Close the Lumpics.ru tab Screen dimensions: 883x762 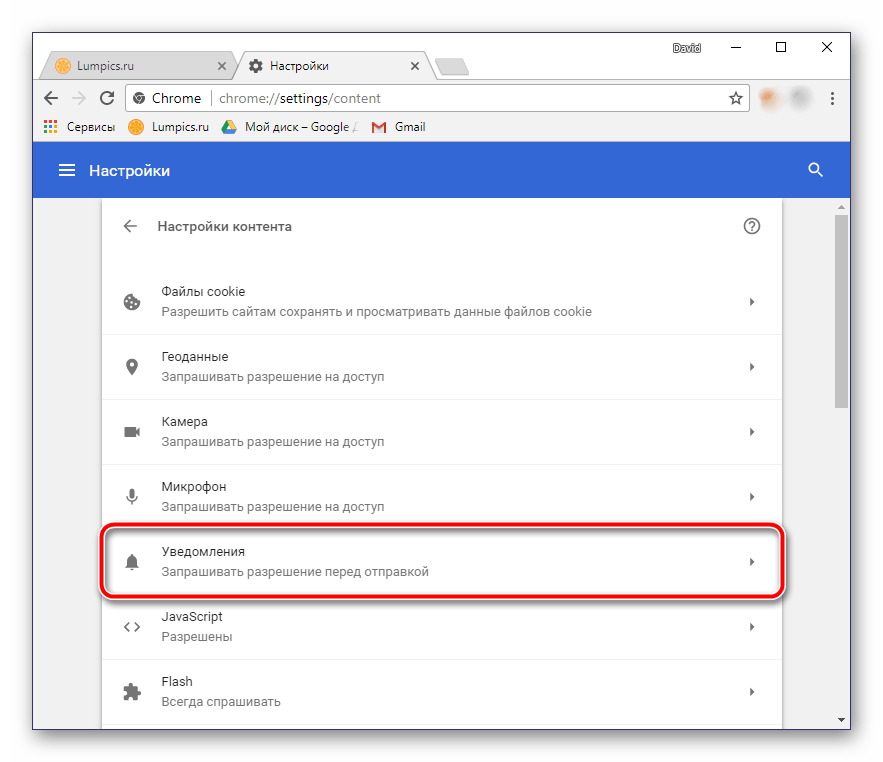tap(222, 66)
